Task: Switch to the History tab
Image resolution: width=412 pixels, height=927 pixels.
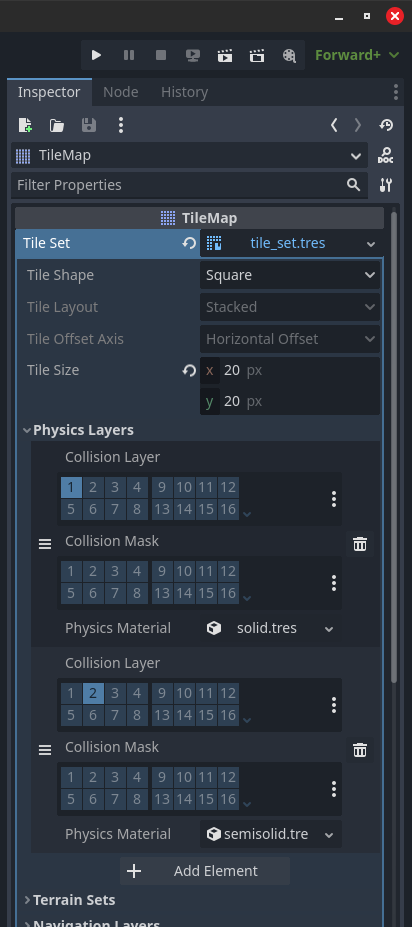Action: (x=184, y=92)
